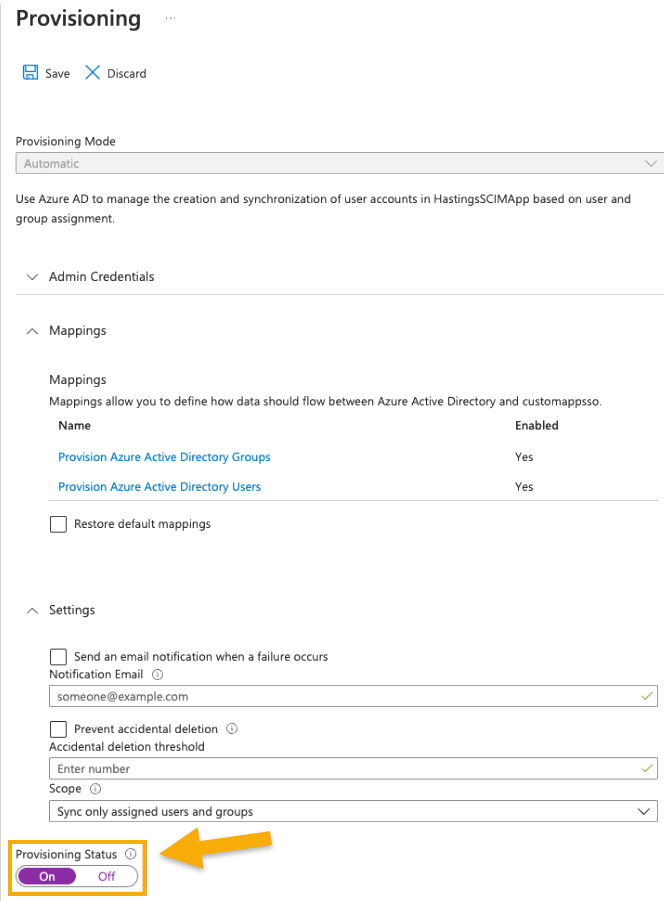This screenshot has width=664, height=901.
Task: Open the Scope dropdown
Action: 352,811
